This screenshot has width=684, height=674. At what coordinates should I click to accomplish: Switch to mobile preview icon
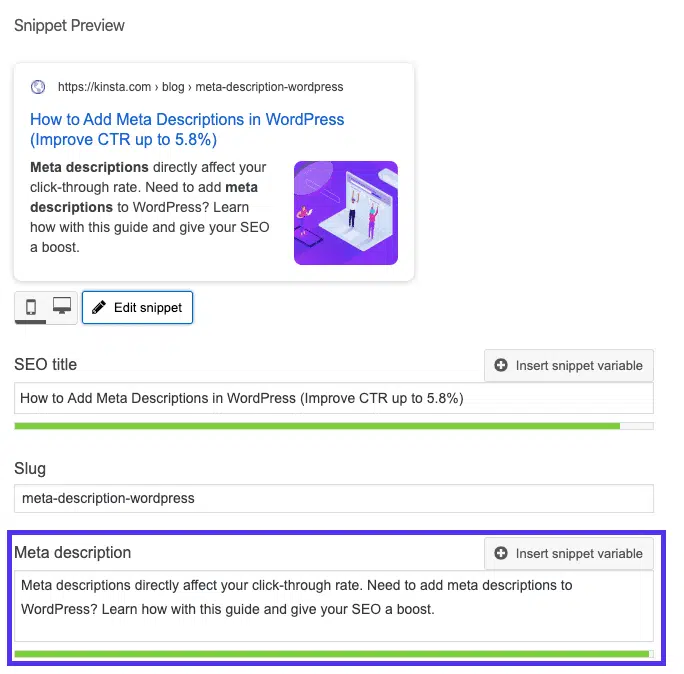click(x=31, y=307)
